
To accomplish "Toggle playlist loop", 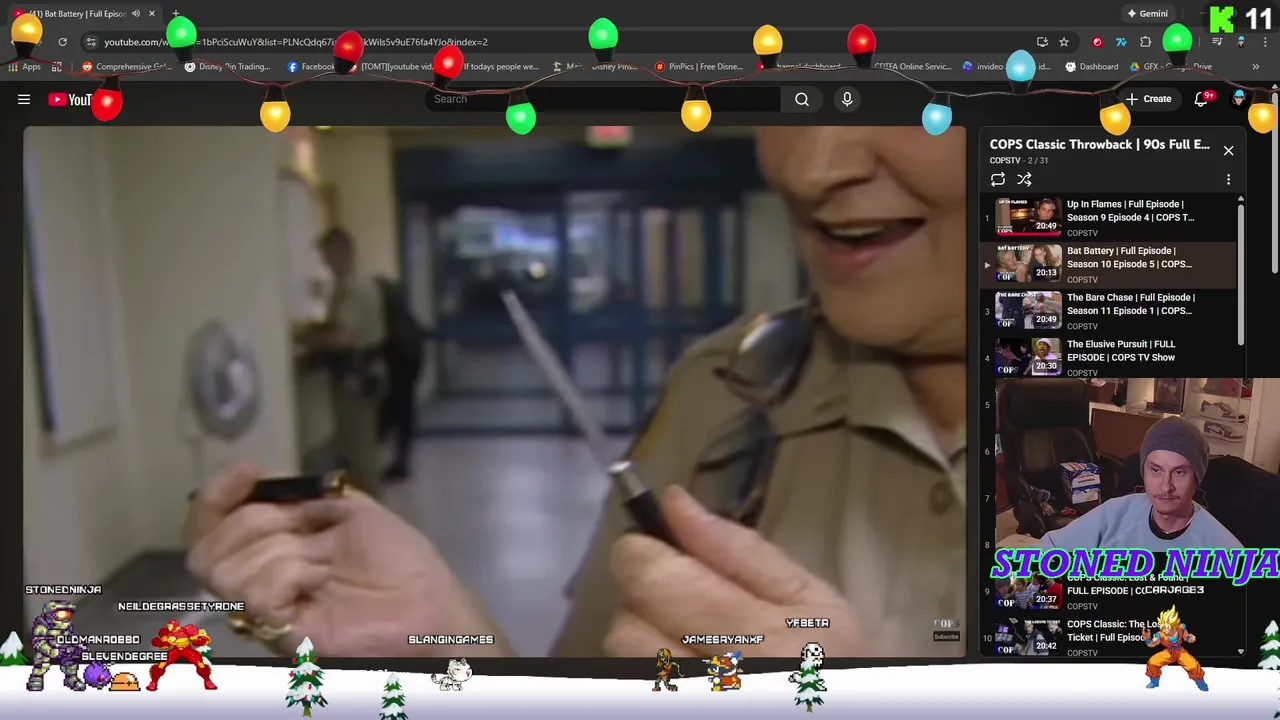I will tap(998, 179).
